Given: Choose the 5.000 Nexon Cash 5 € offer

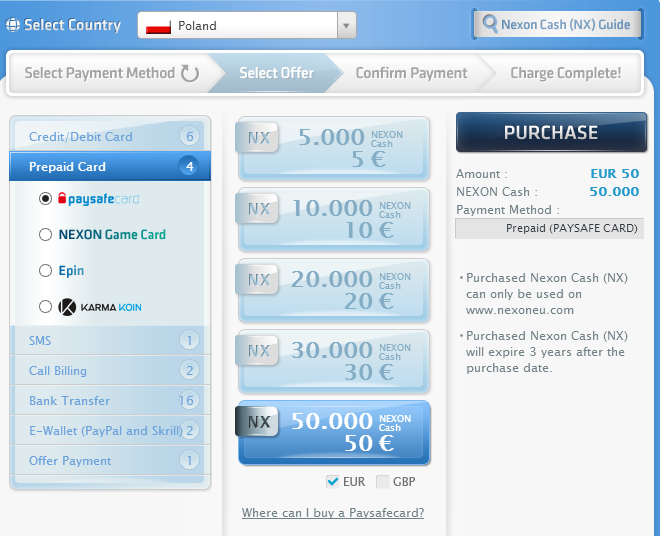Looking at the screenshot, I should point(334,148).
